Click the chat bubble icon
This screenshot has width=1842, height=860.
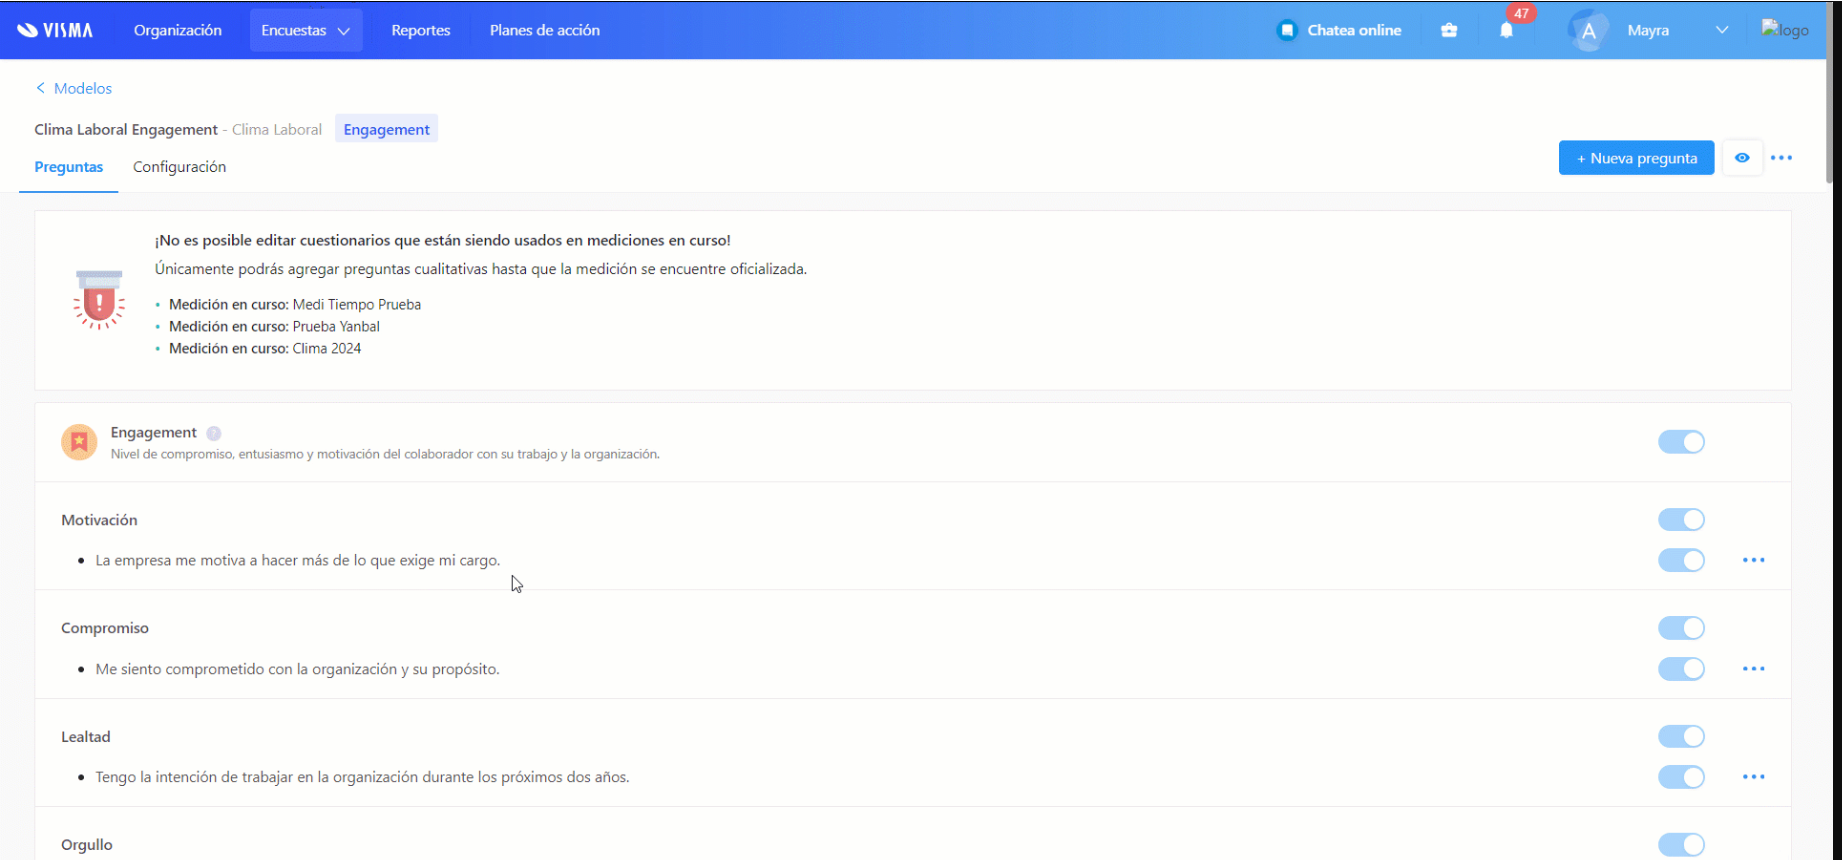point(1287,30)
